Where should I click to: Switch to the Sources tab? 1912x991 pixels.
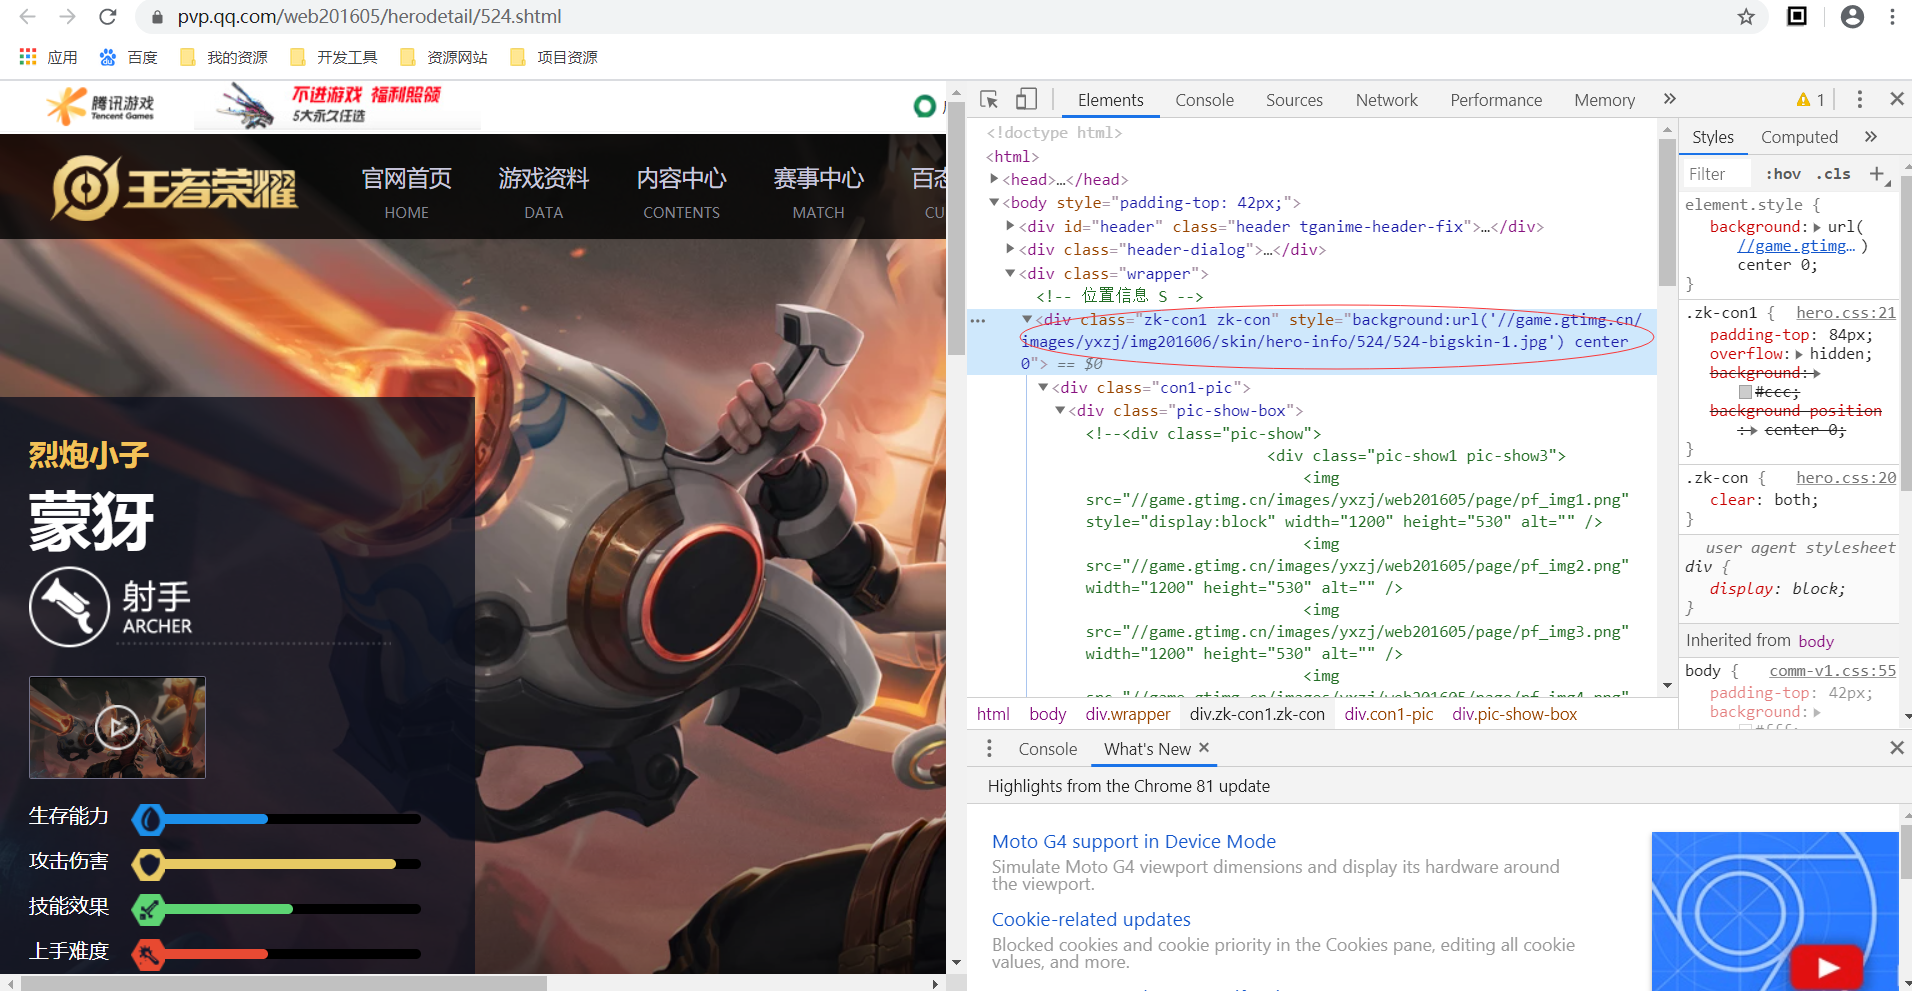(1294, 100)
